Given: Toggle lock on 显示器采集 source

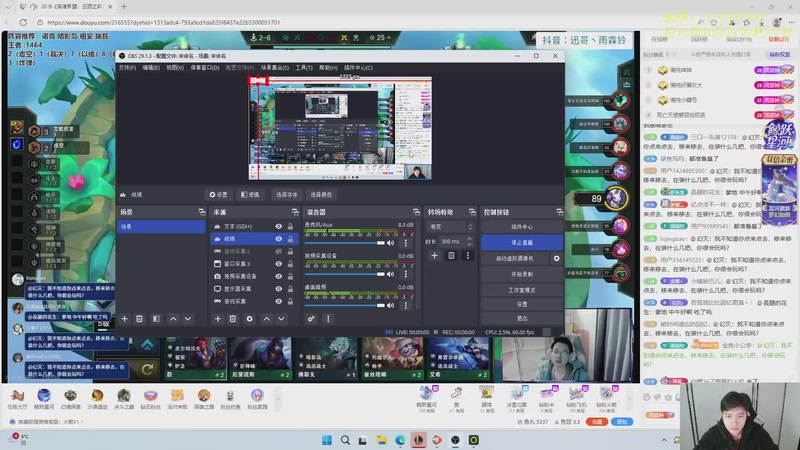Looking at the screenshot, I should pos(290,289).
